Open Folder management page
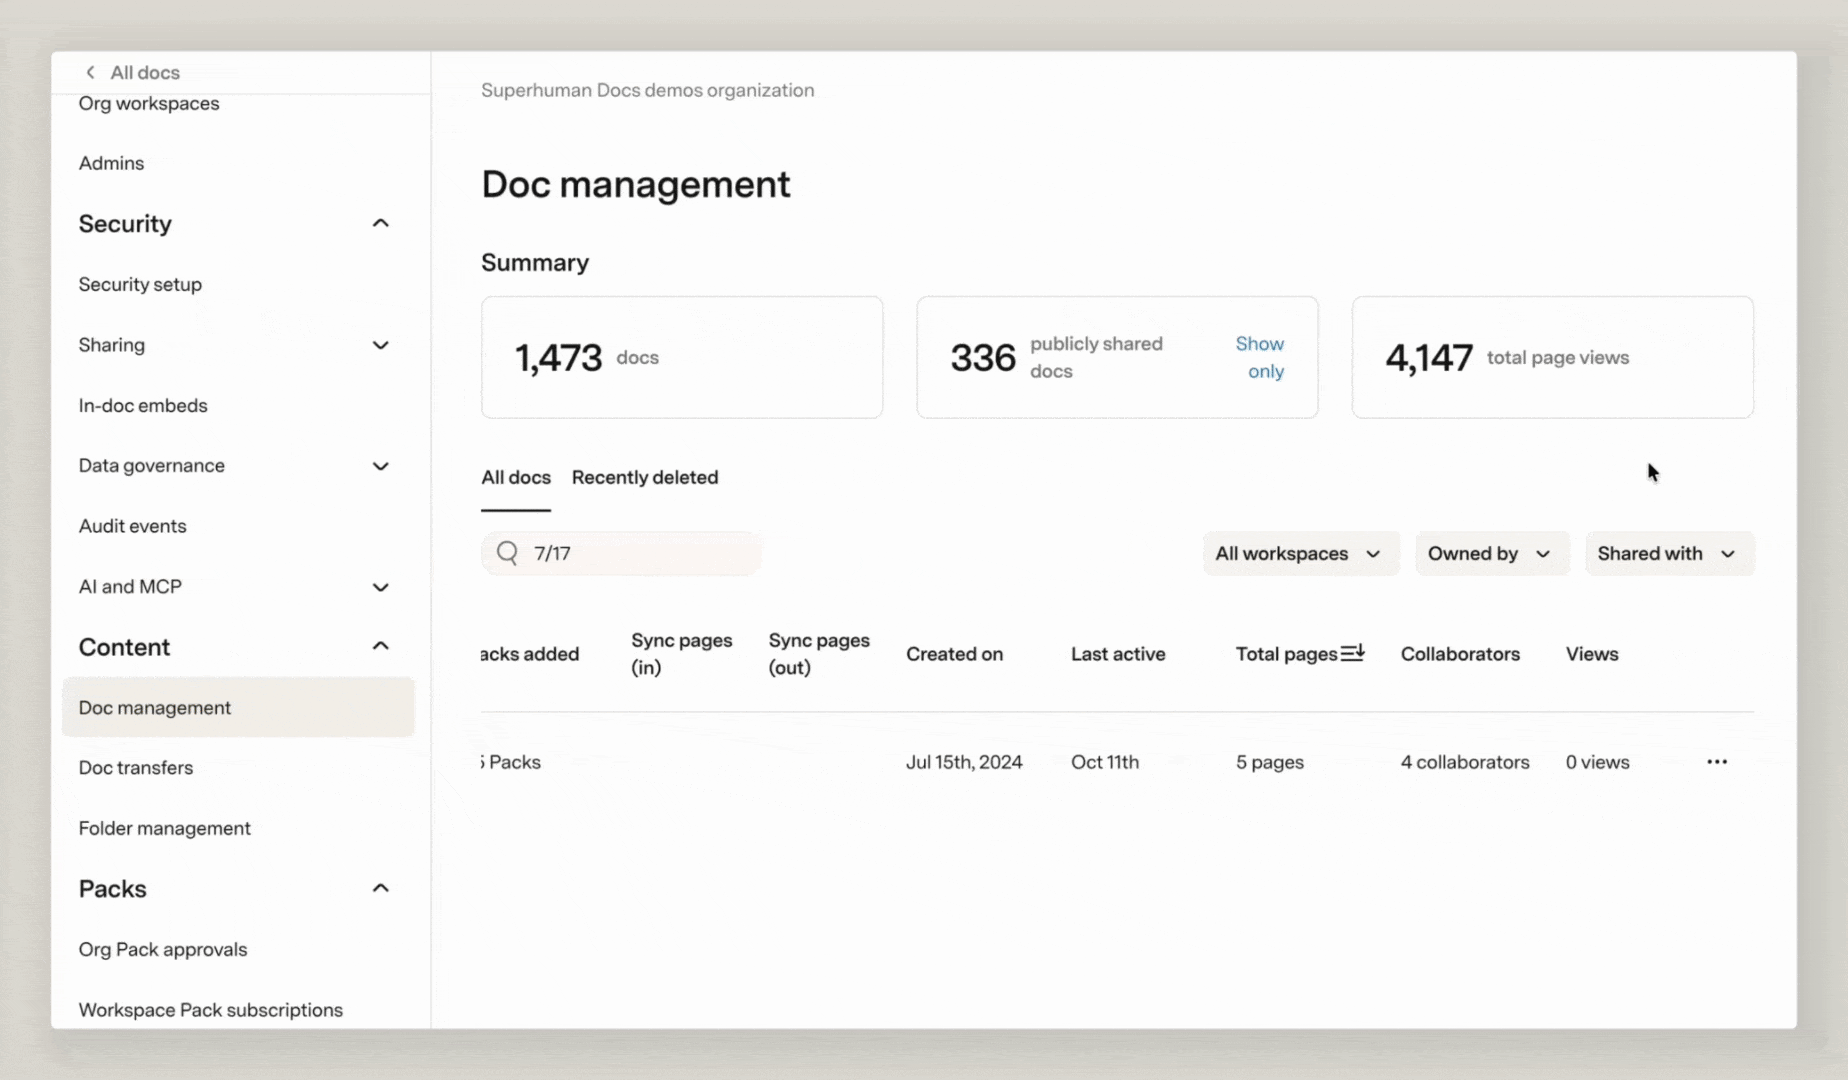The height and width of the screenshot is (1080, 1848). pos(164,828)
